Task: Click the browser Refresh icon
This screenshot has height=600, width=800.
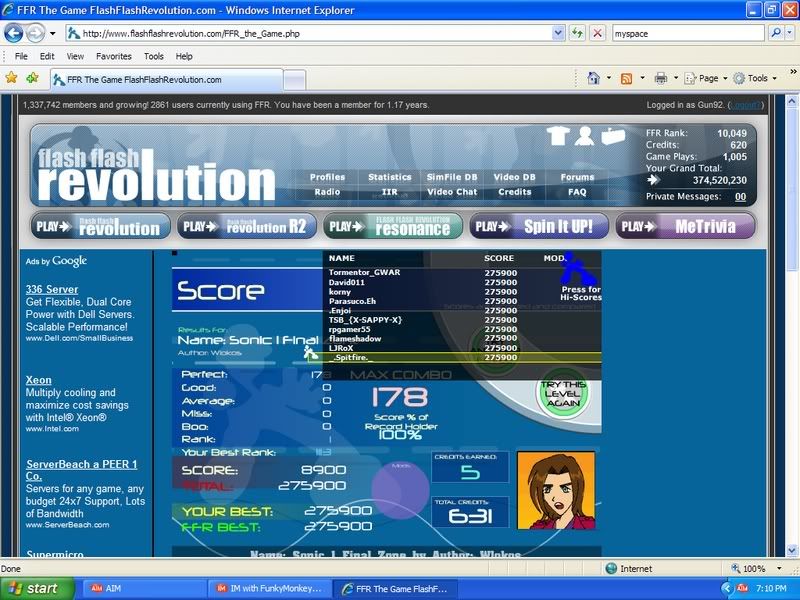Action: [578, 33]
